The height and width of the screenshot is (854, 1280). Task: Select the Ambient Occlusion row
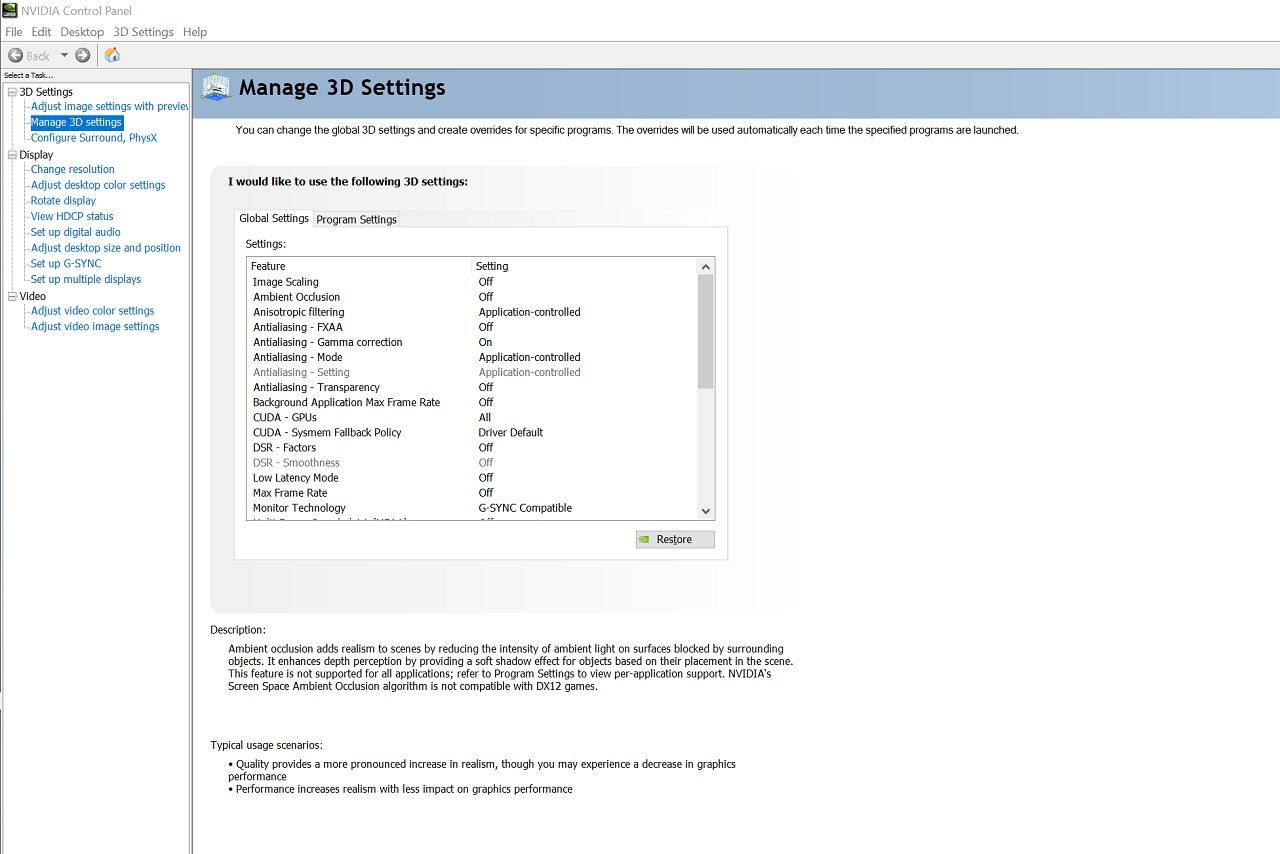[x=472, y=297]
